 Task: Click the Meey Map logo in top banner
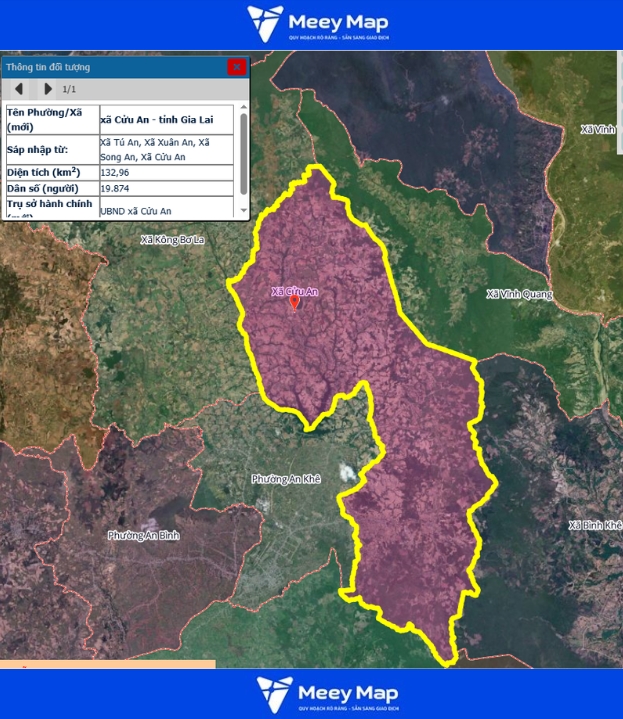(x=318, y=25)
